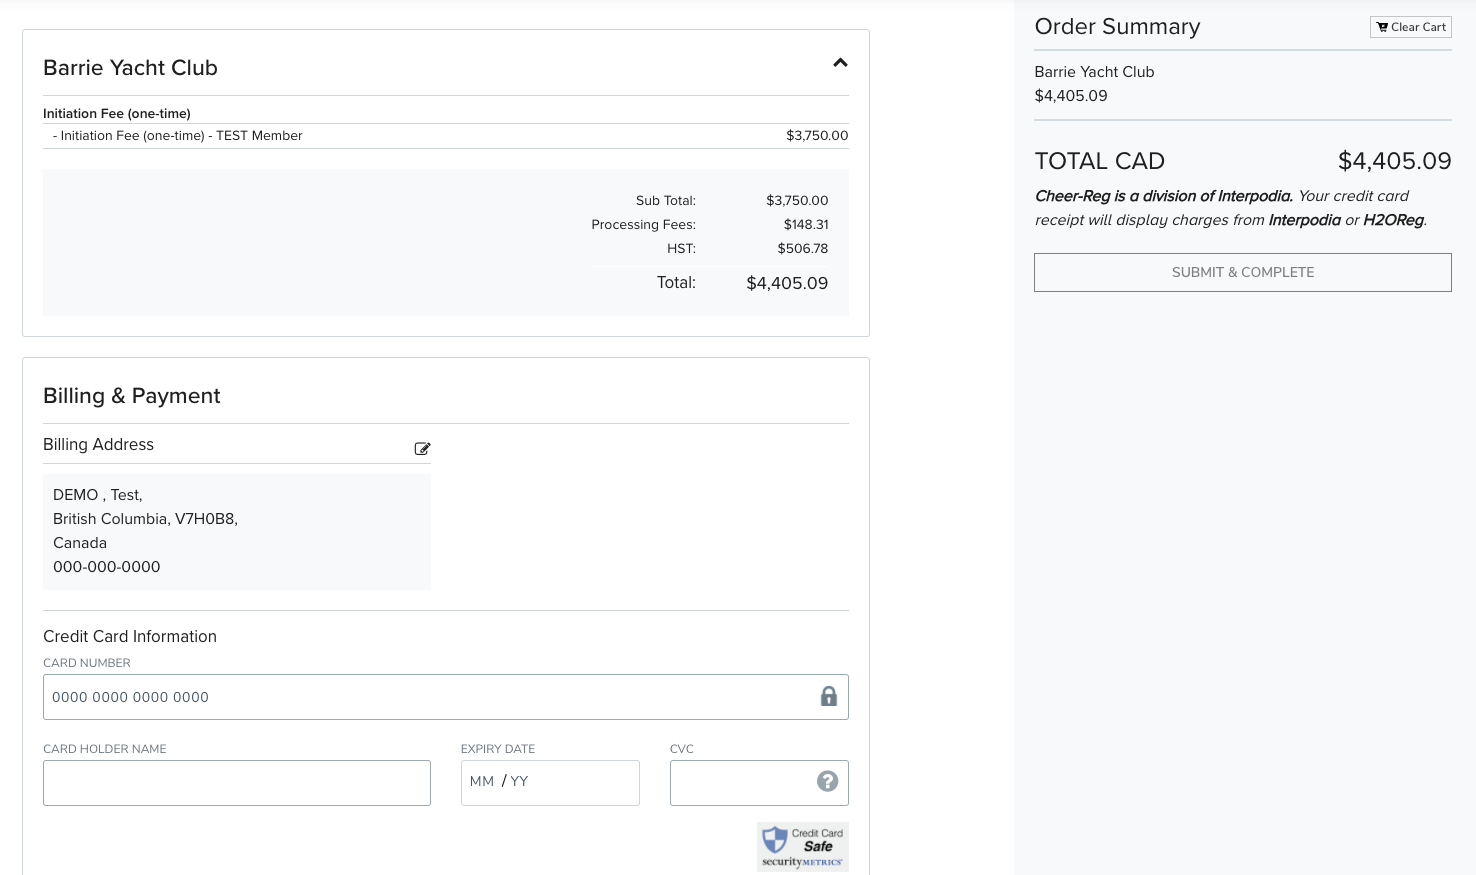Clear the cart with Clear Cart button
Image resolution: width=1476 pixels, height=875 pixels.
[1410, 27]
